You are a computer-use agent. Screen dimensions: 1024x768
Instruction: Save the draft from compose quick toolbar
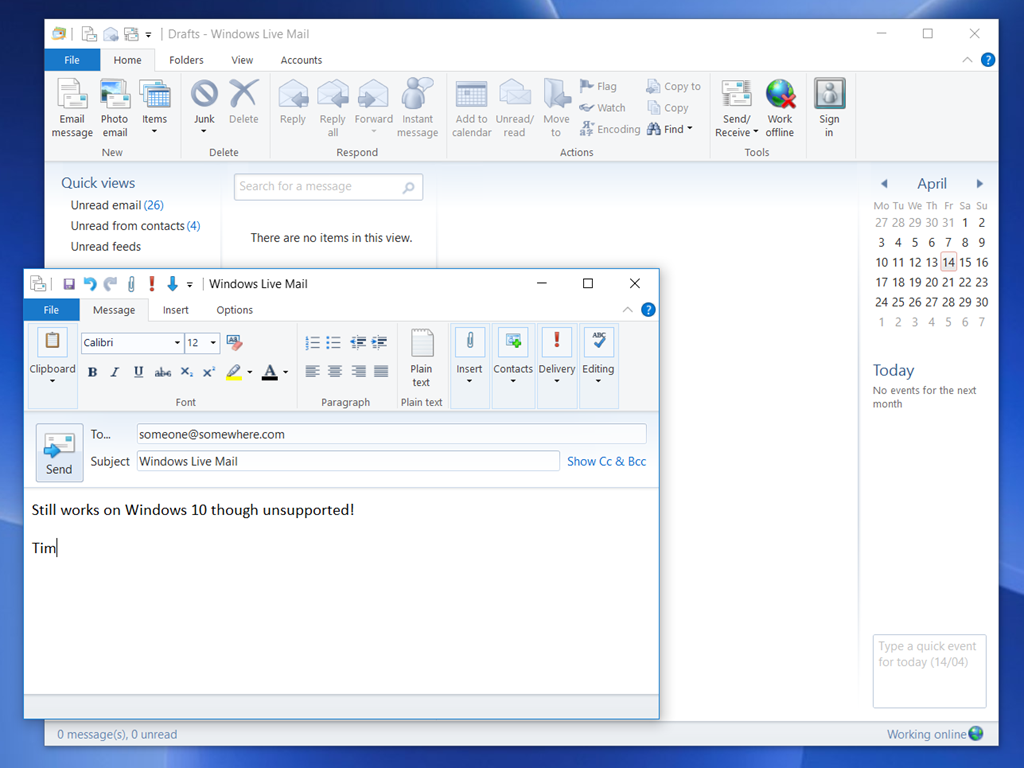69,284
